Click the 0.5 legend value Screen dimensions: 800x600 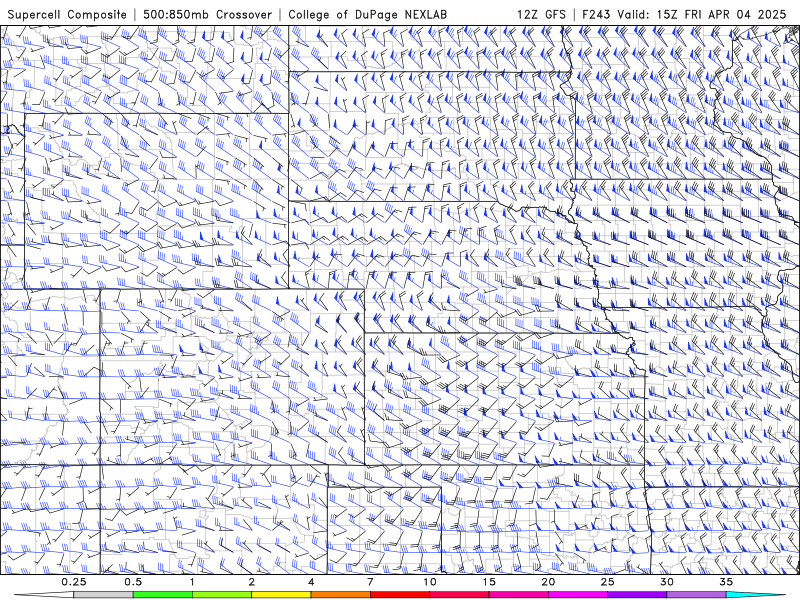(133, 582)
